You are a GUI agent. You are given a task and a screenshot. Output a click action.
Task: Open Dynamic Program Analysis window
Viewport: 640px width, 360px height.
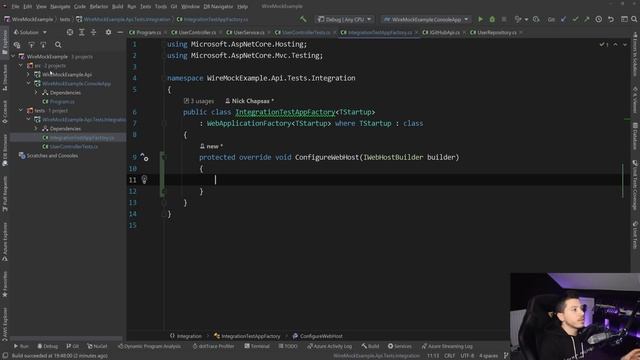click(149, 346)
